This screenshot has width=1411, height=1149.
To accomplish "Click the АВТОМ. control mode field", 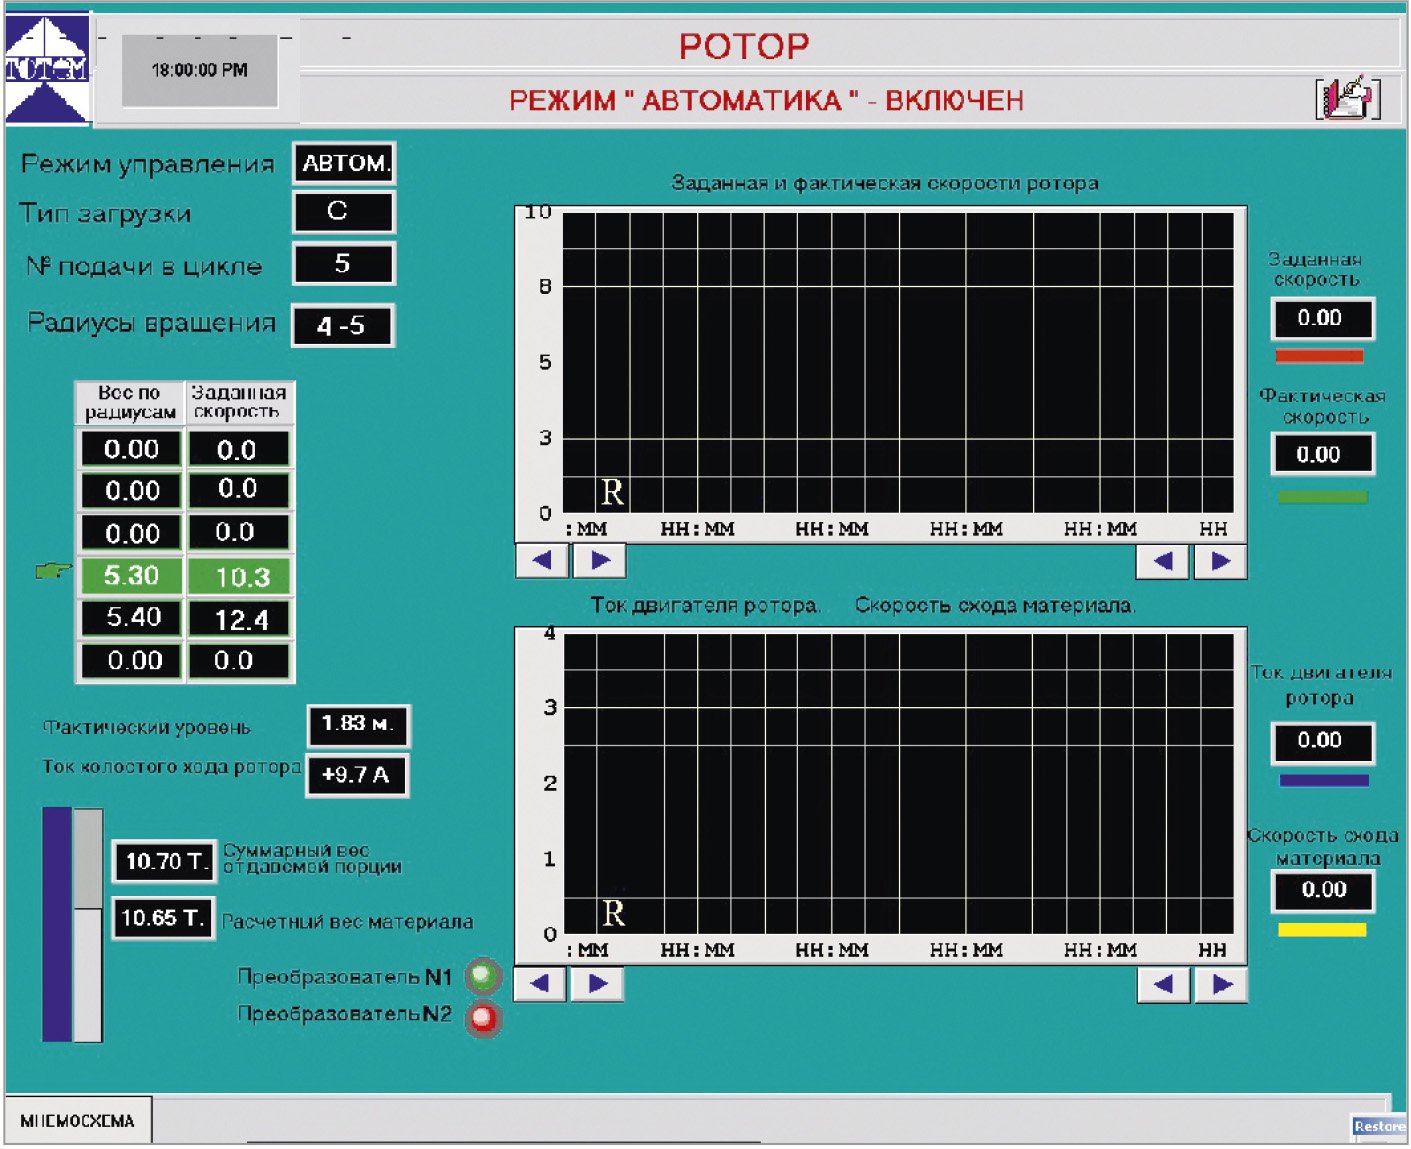I will [345, 163].
